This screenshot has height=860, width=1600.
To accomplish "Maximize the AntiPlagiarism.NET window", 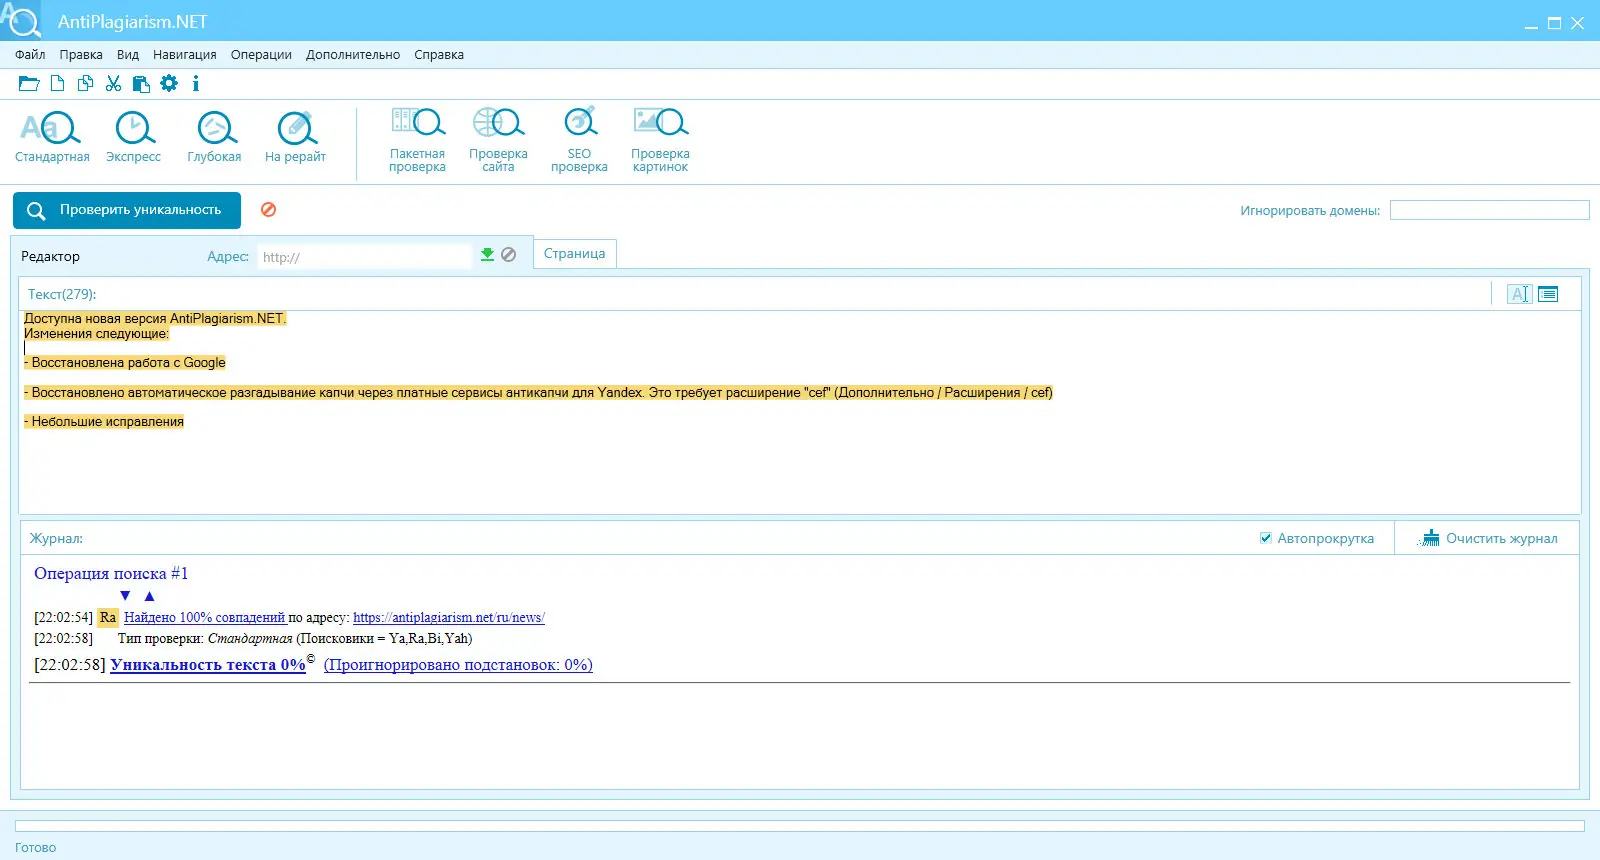I will coord(1554,23).
